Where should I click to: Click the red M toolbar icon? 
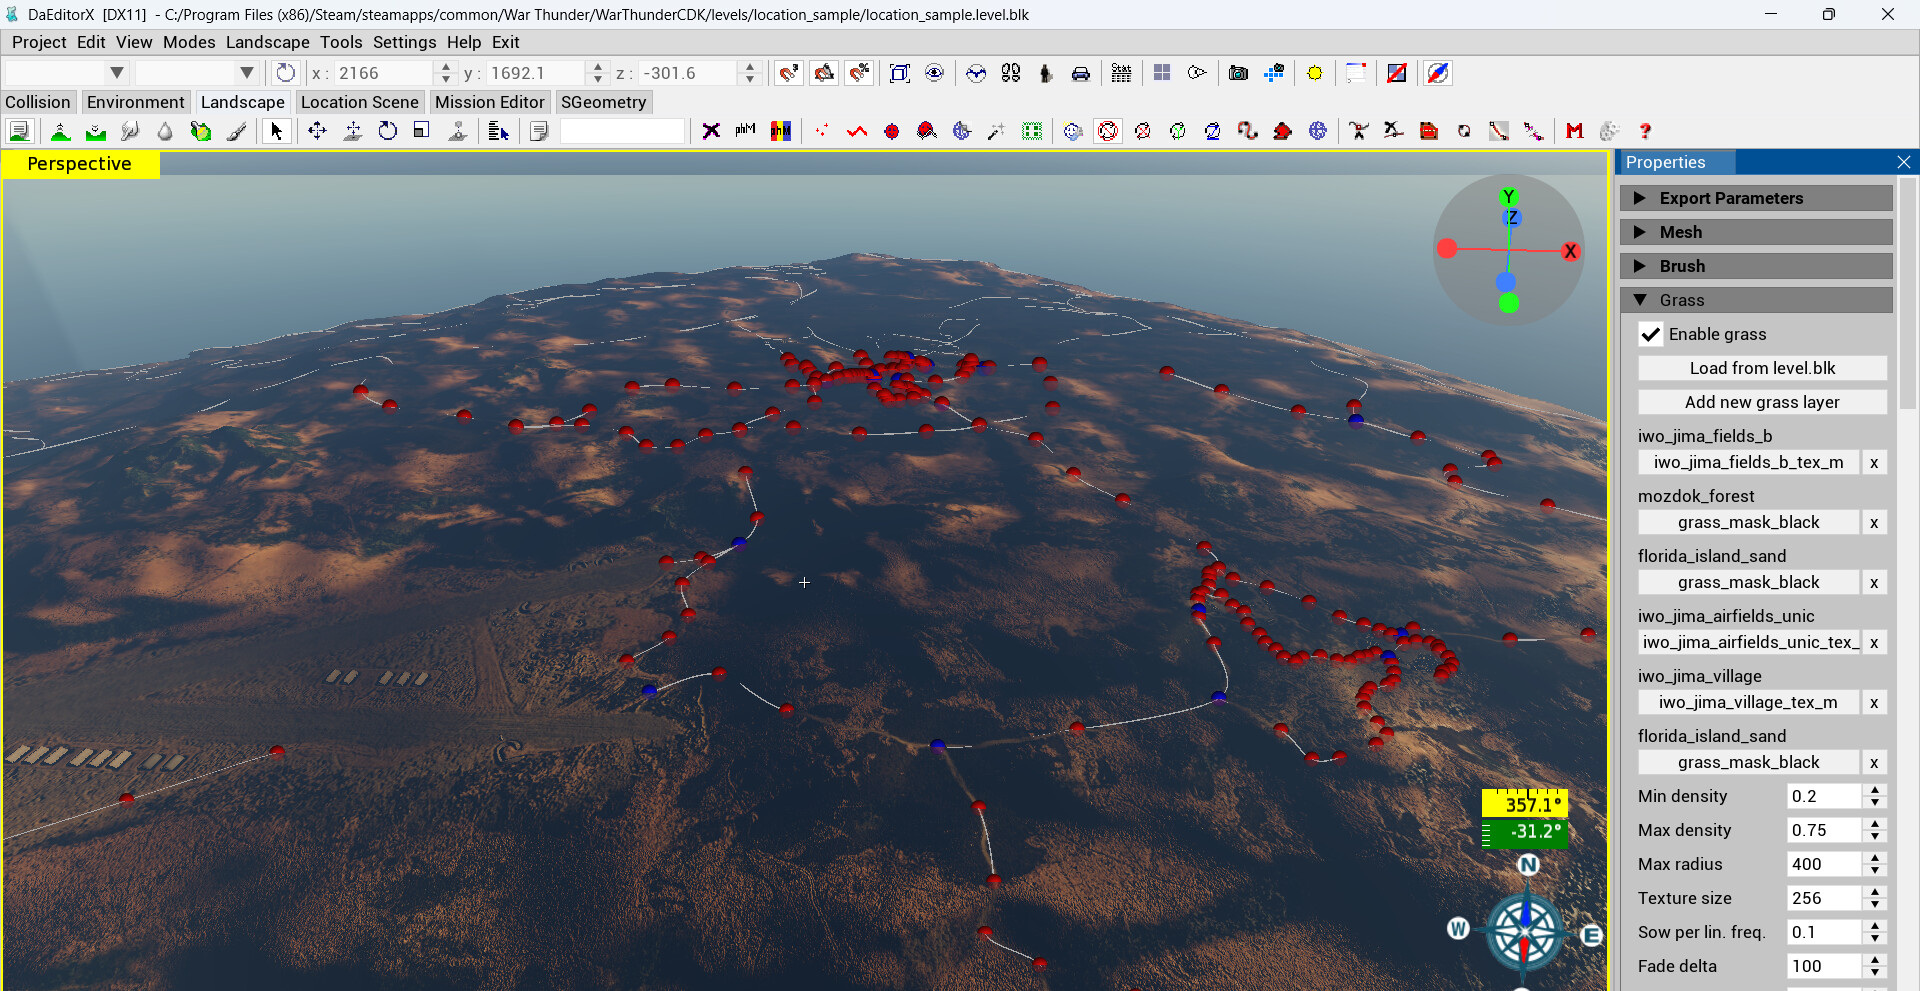tap(1574, 131)
